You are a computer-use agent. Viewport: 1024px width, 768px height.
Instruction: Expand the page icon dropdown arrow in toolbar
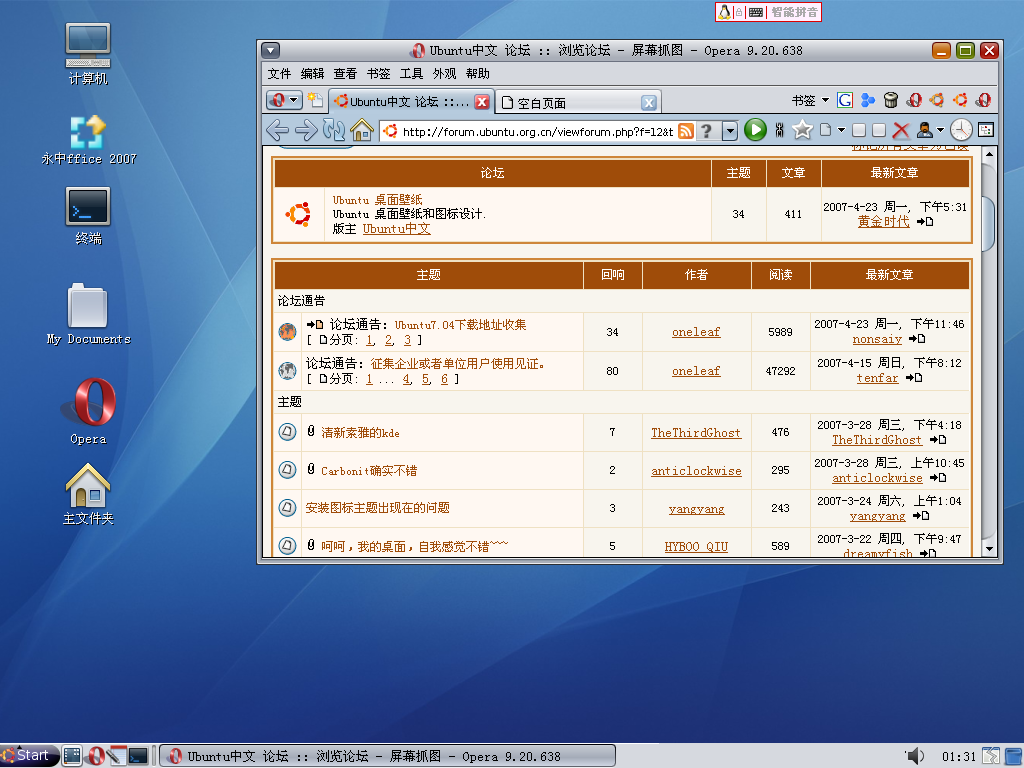tap(841, 130)
